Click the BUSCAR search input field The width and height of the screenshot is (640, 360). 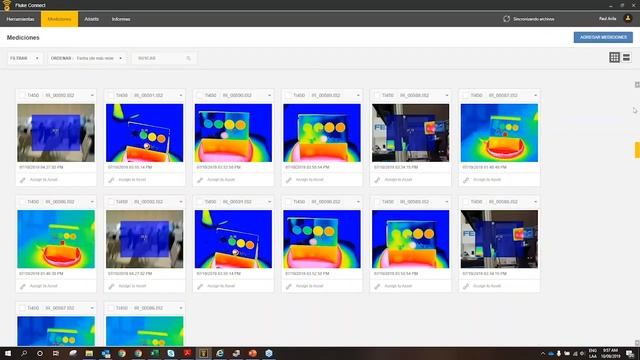tap(164, 58)
